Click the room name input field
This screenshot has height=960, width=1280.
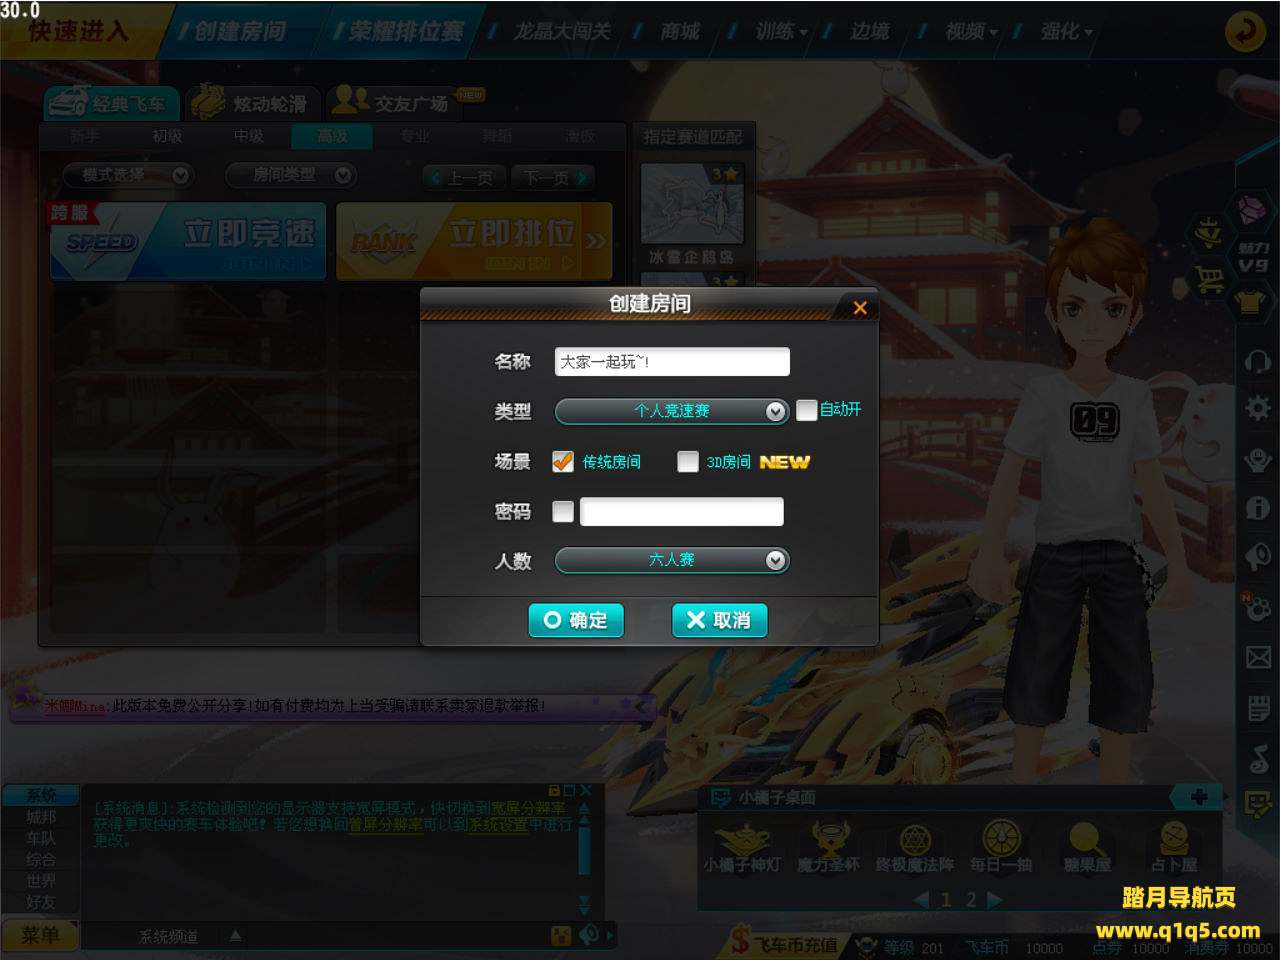[x=672, y=362]
